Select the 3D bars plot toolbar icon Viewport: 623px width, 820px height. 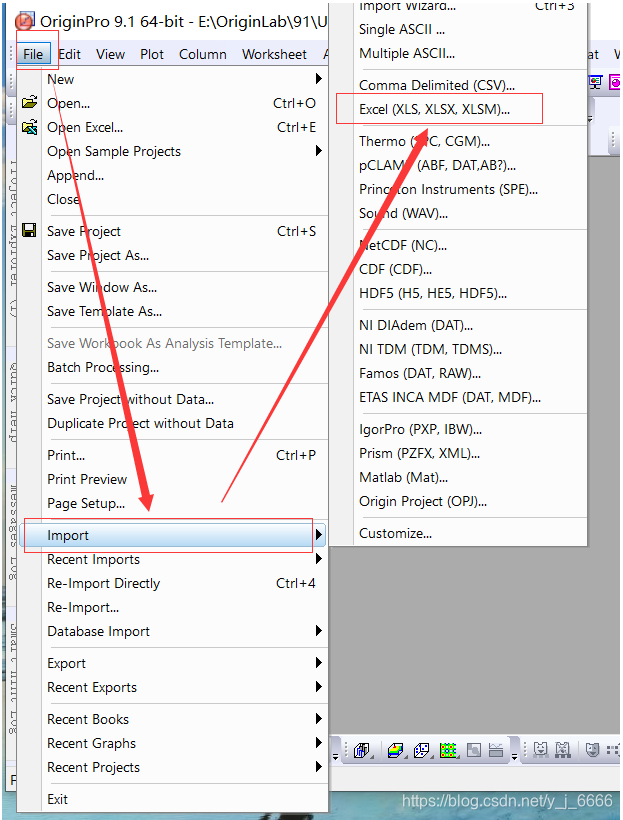[x=361, y=750]
